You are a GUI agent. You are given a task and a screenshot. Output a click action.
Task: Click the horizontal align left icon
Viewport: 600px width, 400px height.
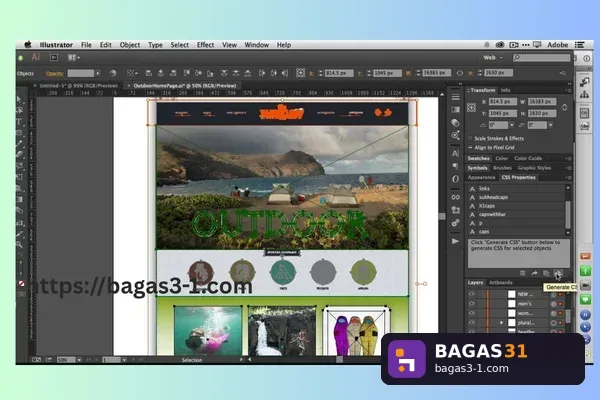tap(148, 73)
